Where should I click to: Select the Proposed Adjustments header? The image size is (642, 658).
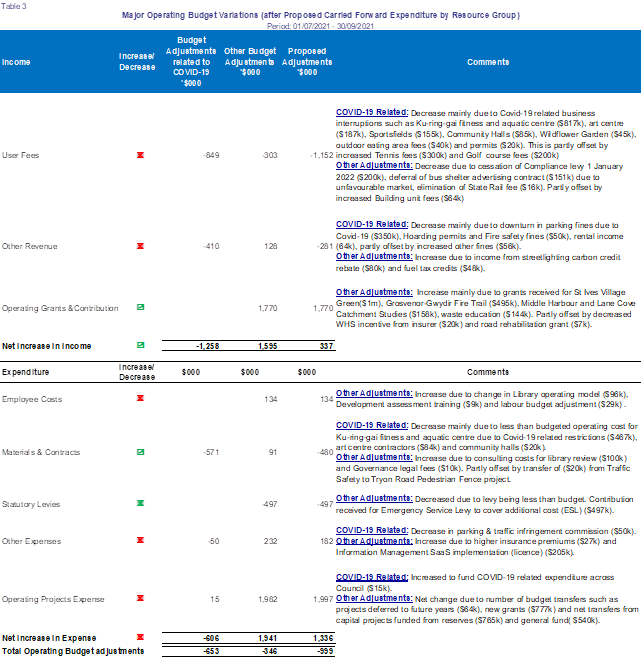coord(307,62)
